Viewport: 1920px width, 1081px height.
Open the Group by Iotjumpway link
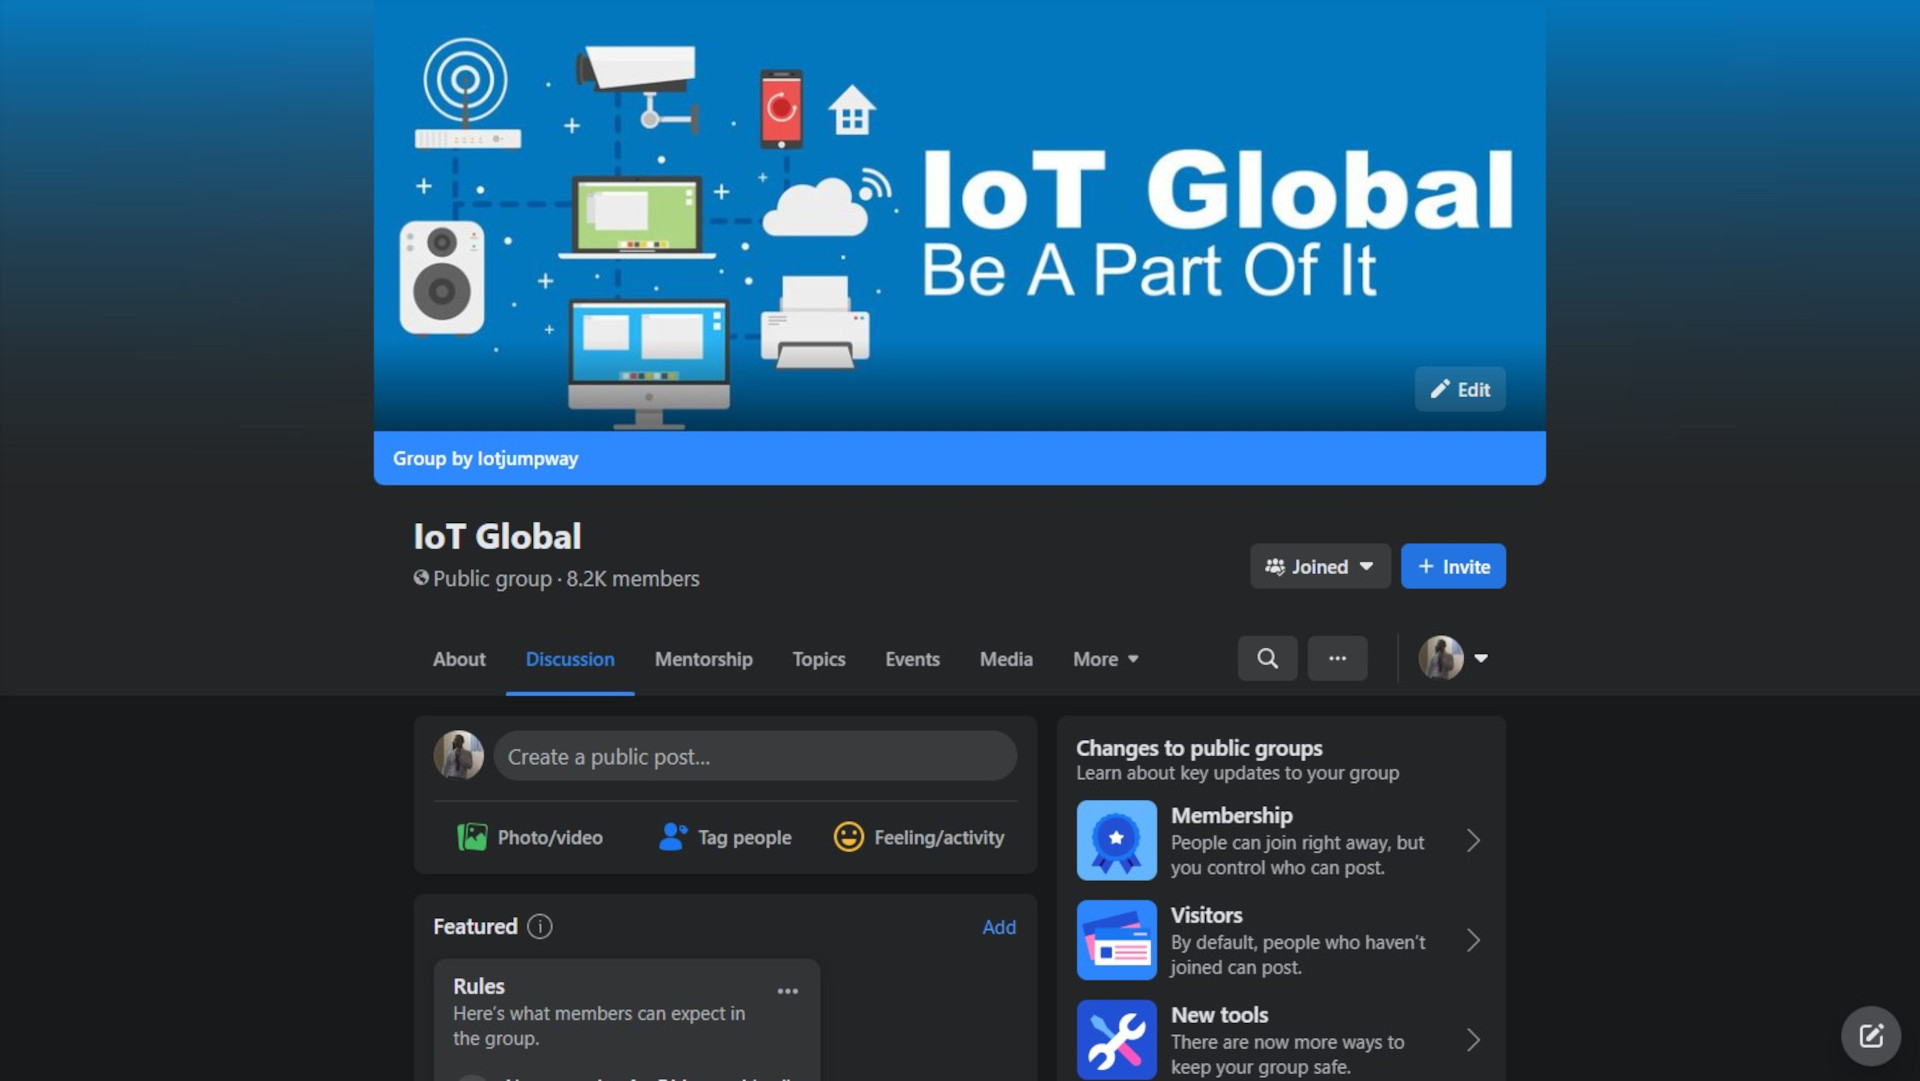tap(485, 458)
